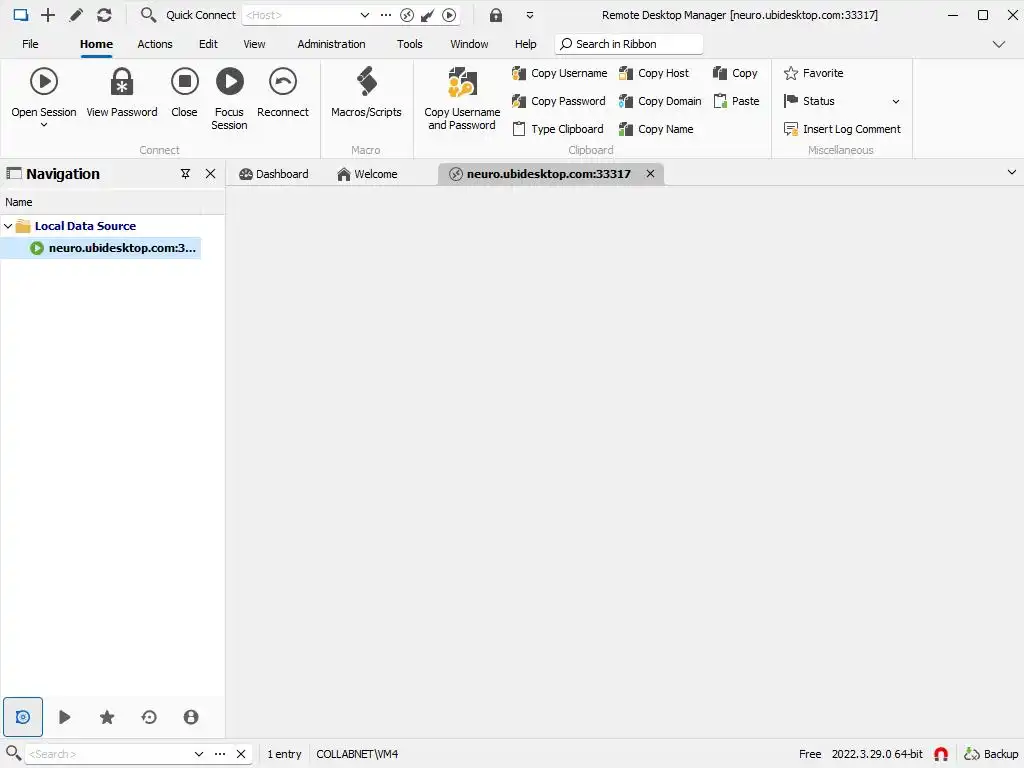Select the vault navigation icon at bottom
Screen dimensions: 1024x768
[23, 717]
